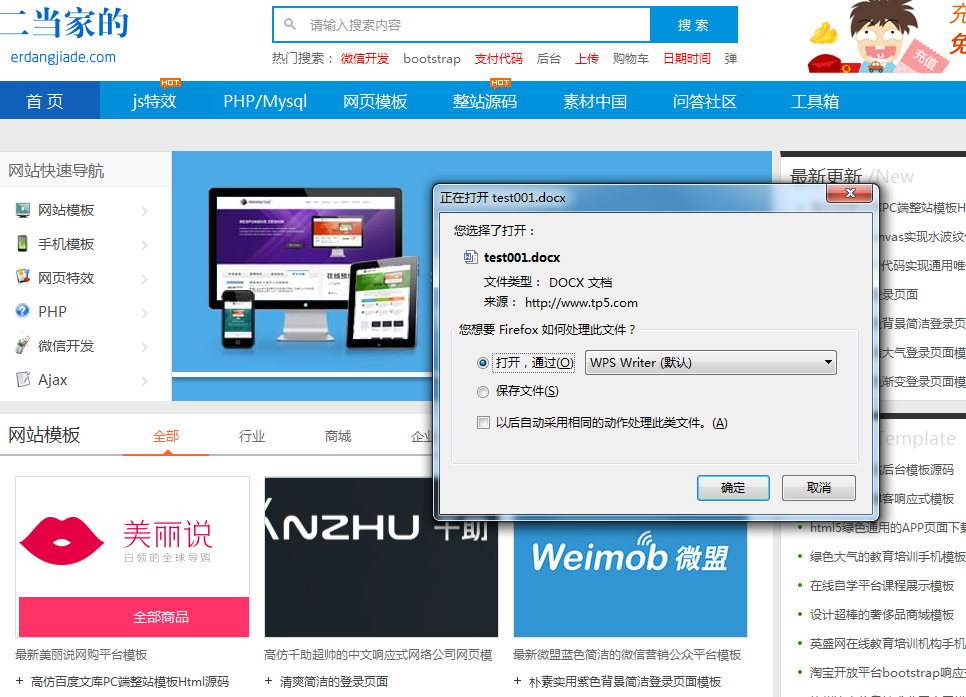
Task: Click the Ajax pencil icon
Action: click(x=23, y=379)
